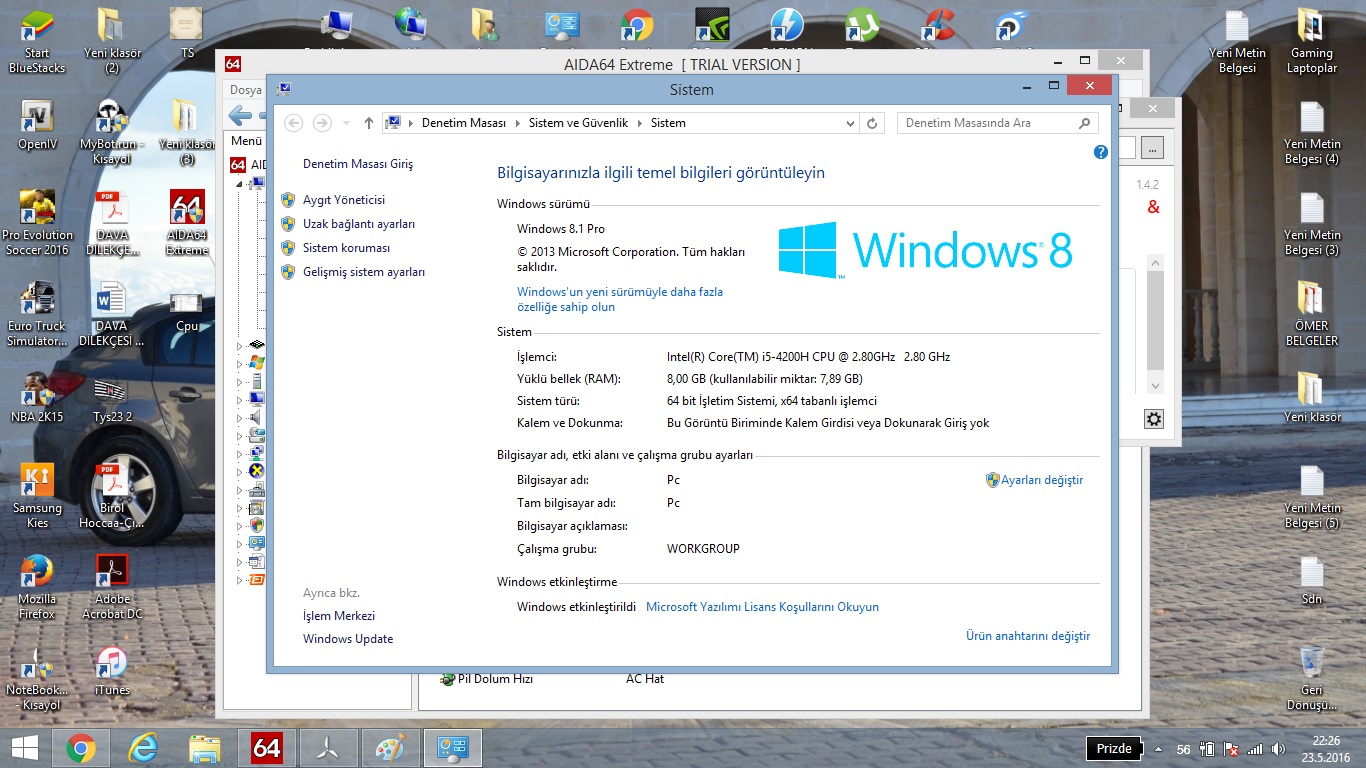
Task: Open File Explorer from the taskbar
Action: pyautogui.click(x=205, y=747)
